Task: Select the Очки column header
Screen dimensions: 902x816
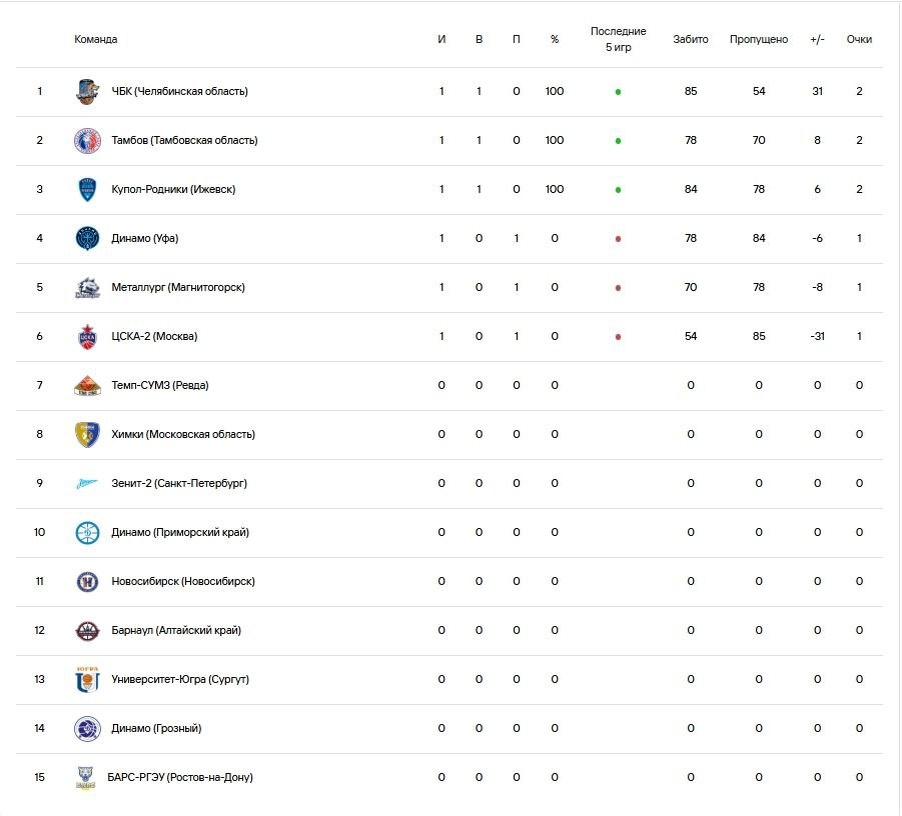Action: (x=859, y=39)
